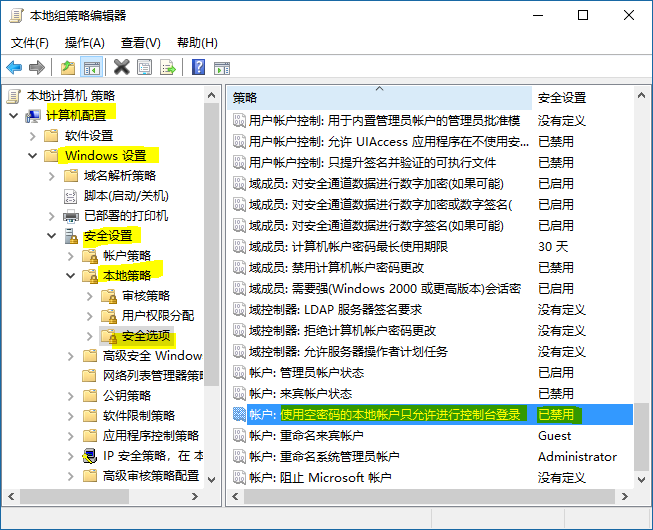Viewport: 653px width, 530px height.
Task: Click the Forward arrow toolbar icon
Action: click(36, 67)
